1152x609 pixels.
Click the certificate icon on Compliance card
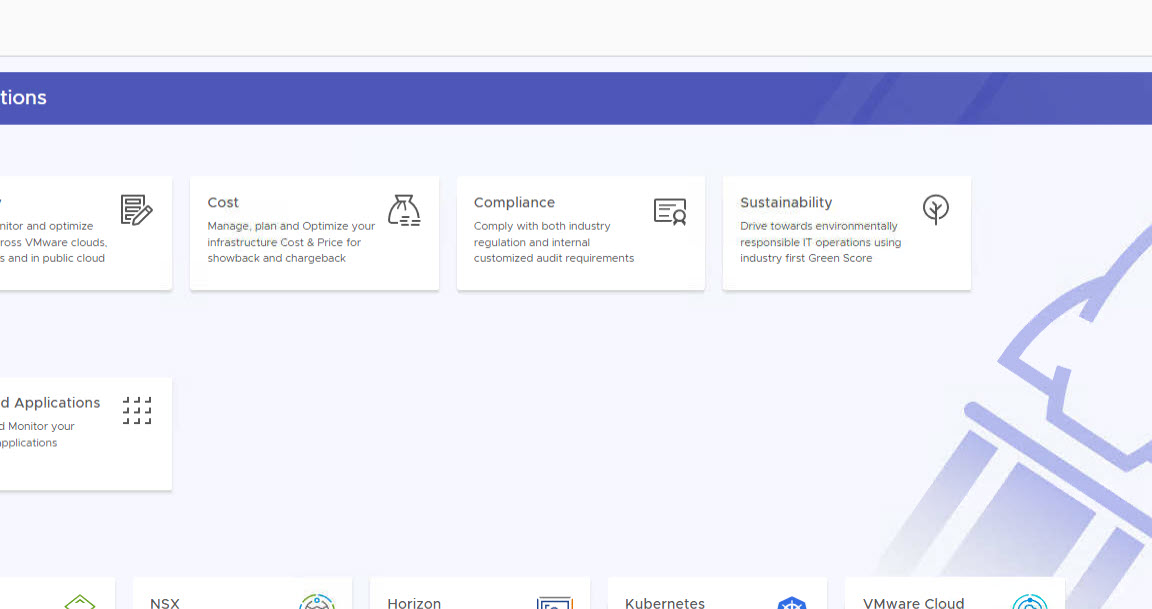(670, 211)
